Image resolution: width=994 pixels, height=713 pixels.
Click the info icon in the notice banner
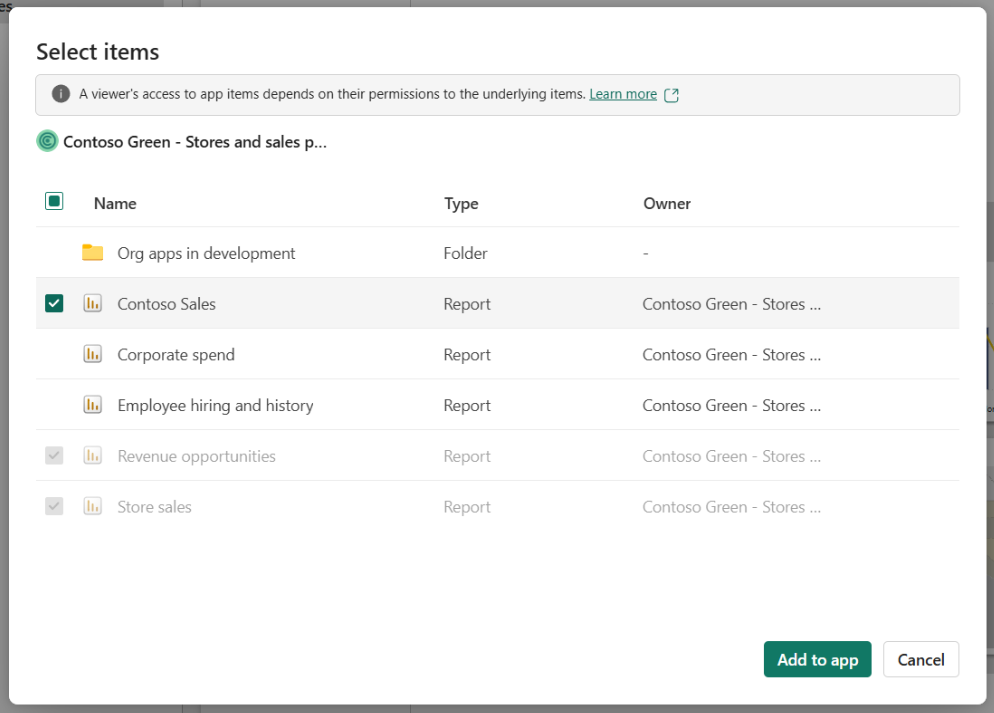[x=61, y=94]
